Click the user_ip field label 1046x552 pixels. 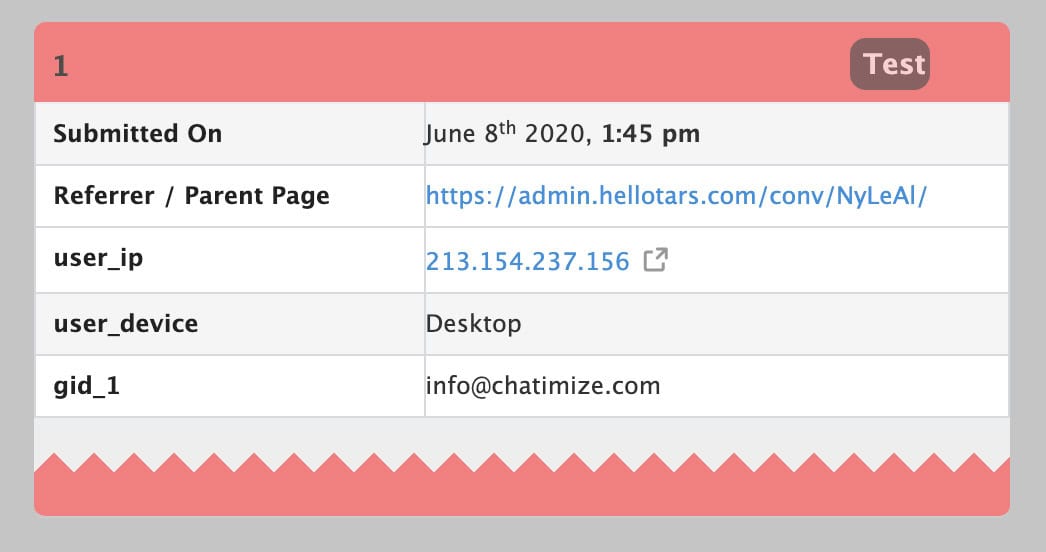coord(98,258)
